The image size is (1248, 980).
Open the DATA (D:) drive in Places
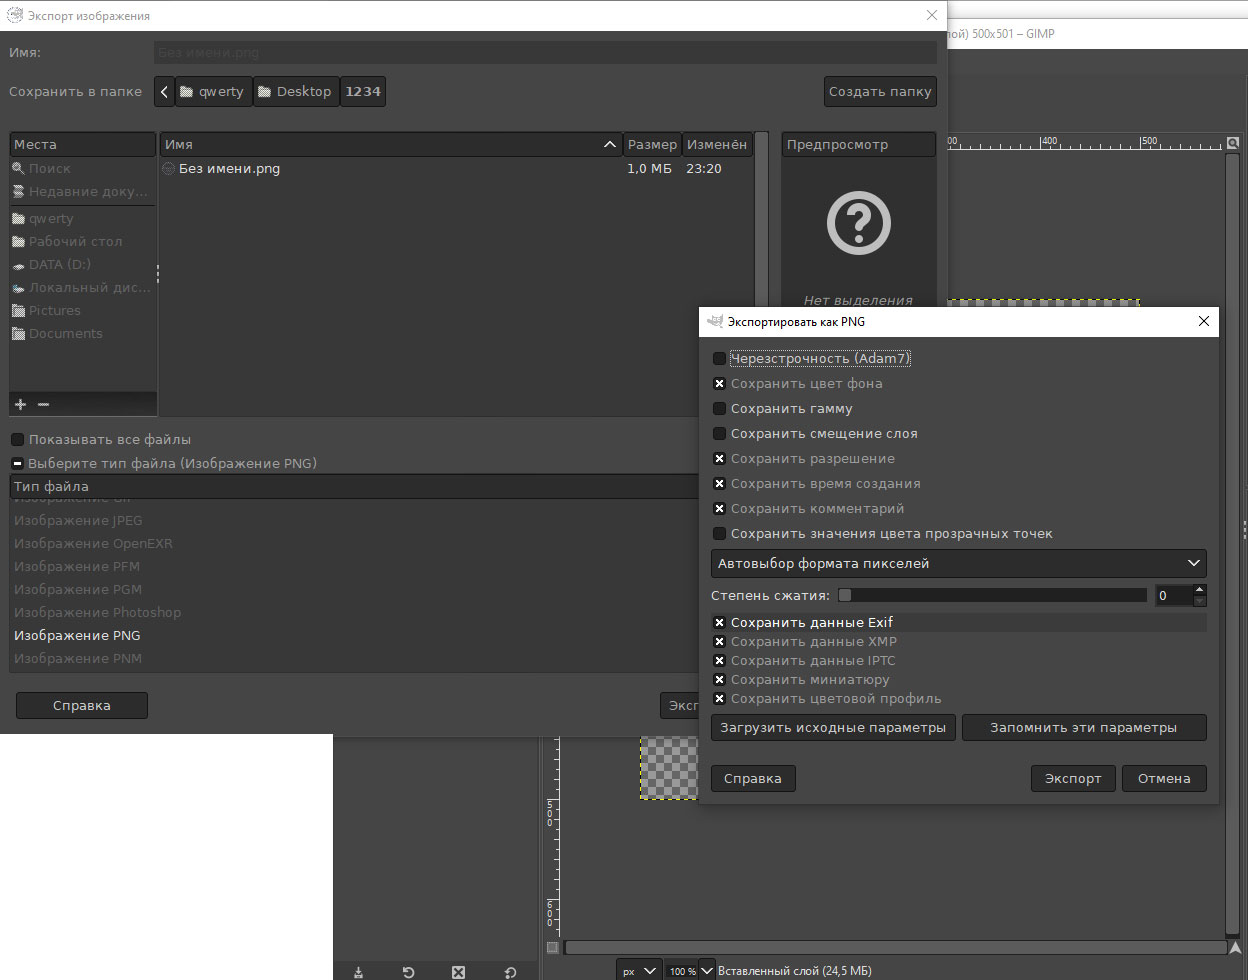82,265
